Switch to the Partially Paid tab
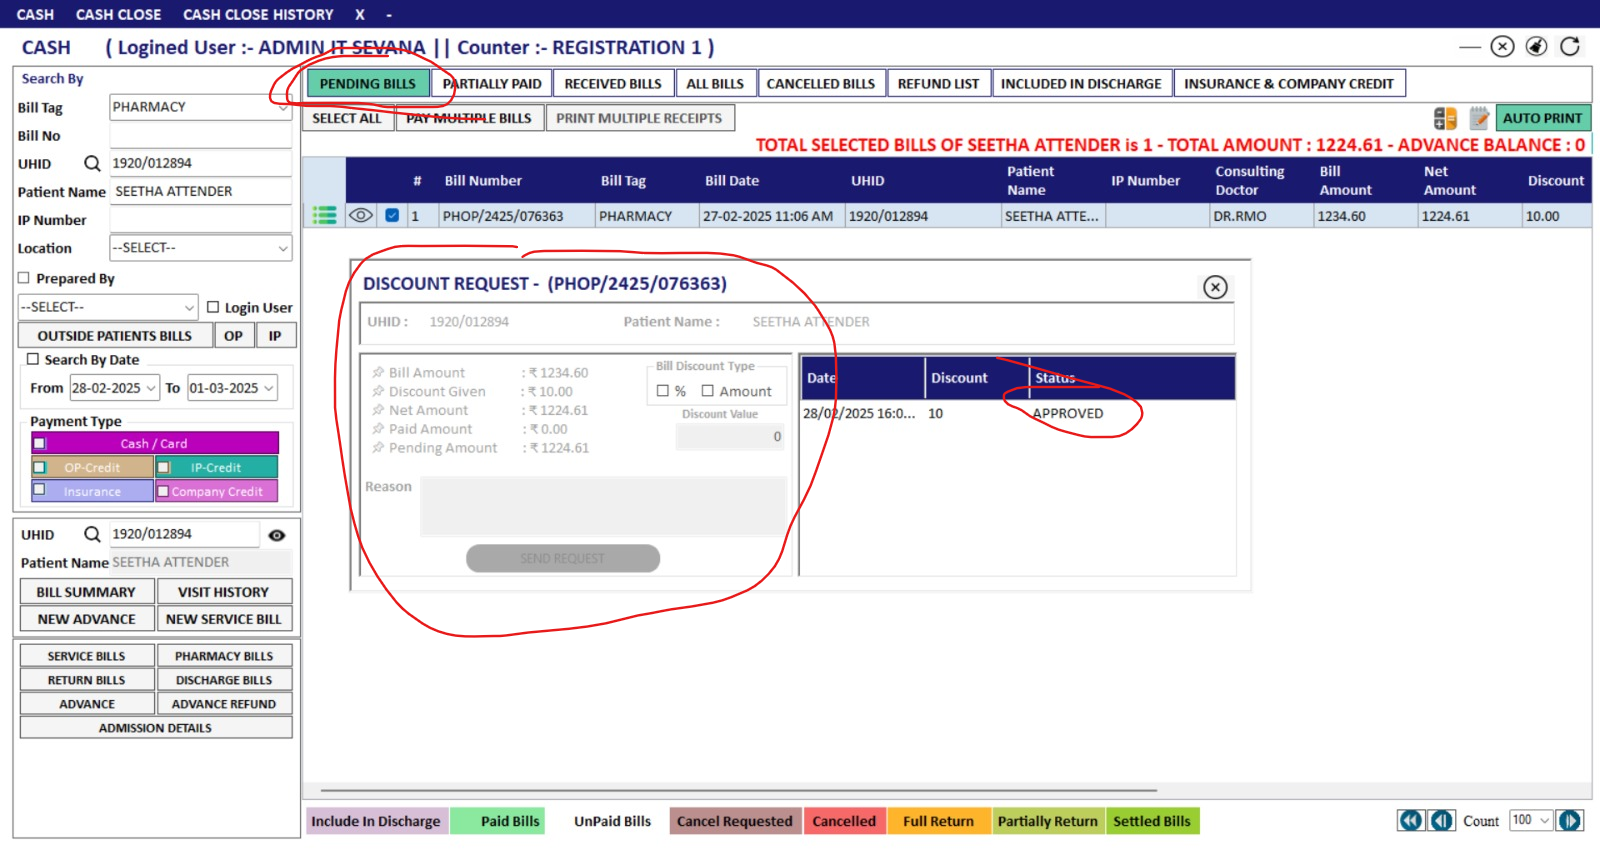This screenshot has height=850, width=1600. point(492,84)
